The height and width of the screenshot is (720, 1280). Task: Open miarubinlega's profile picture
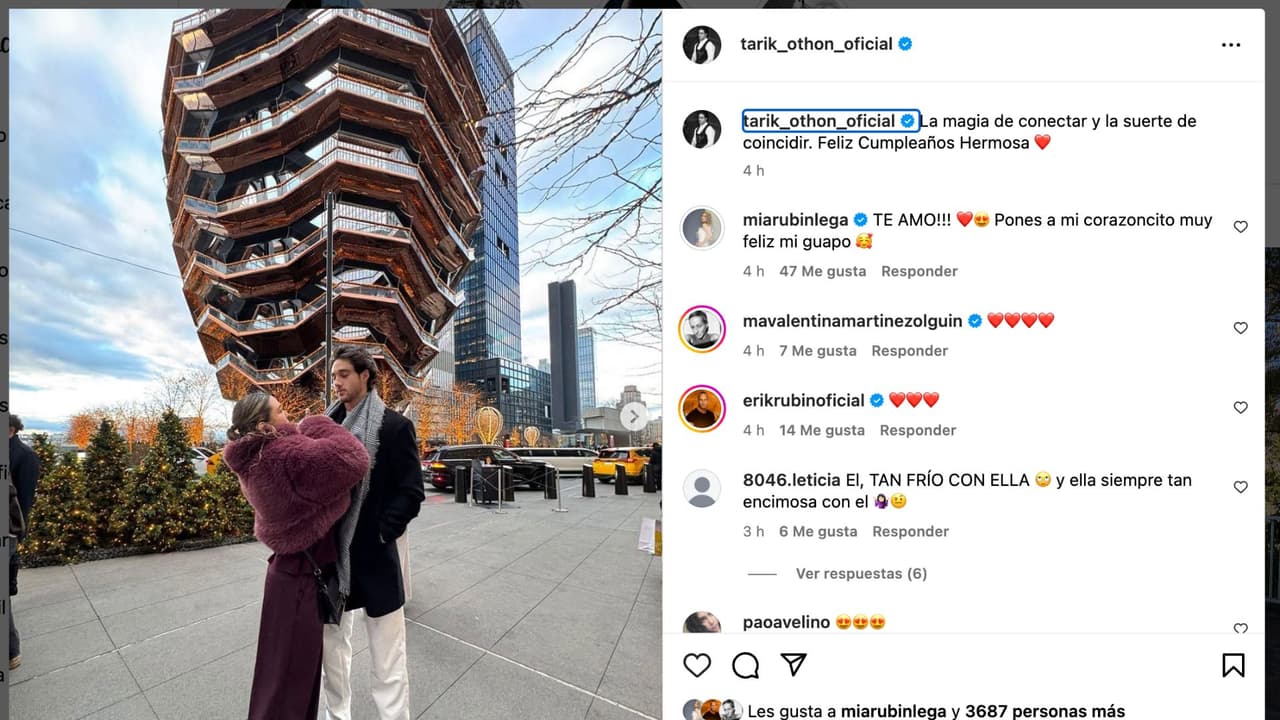point(702,228)
